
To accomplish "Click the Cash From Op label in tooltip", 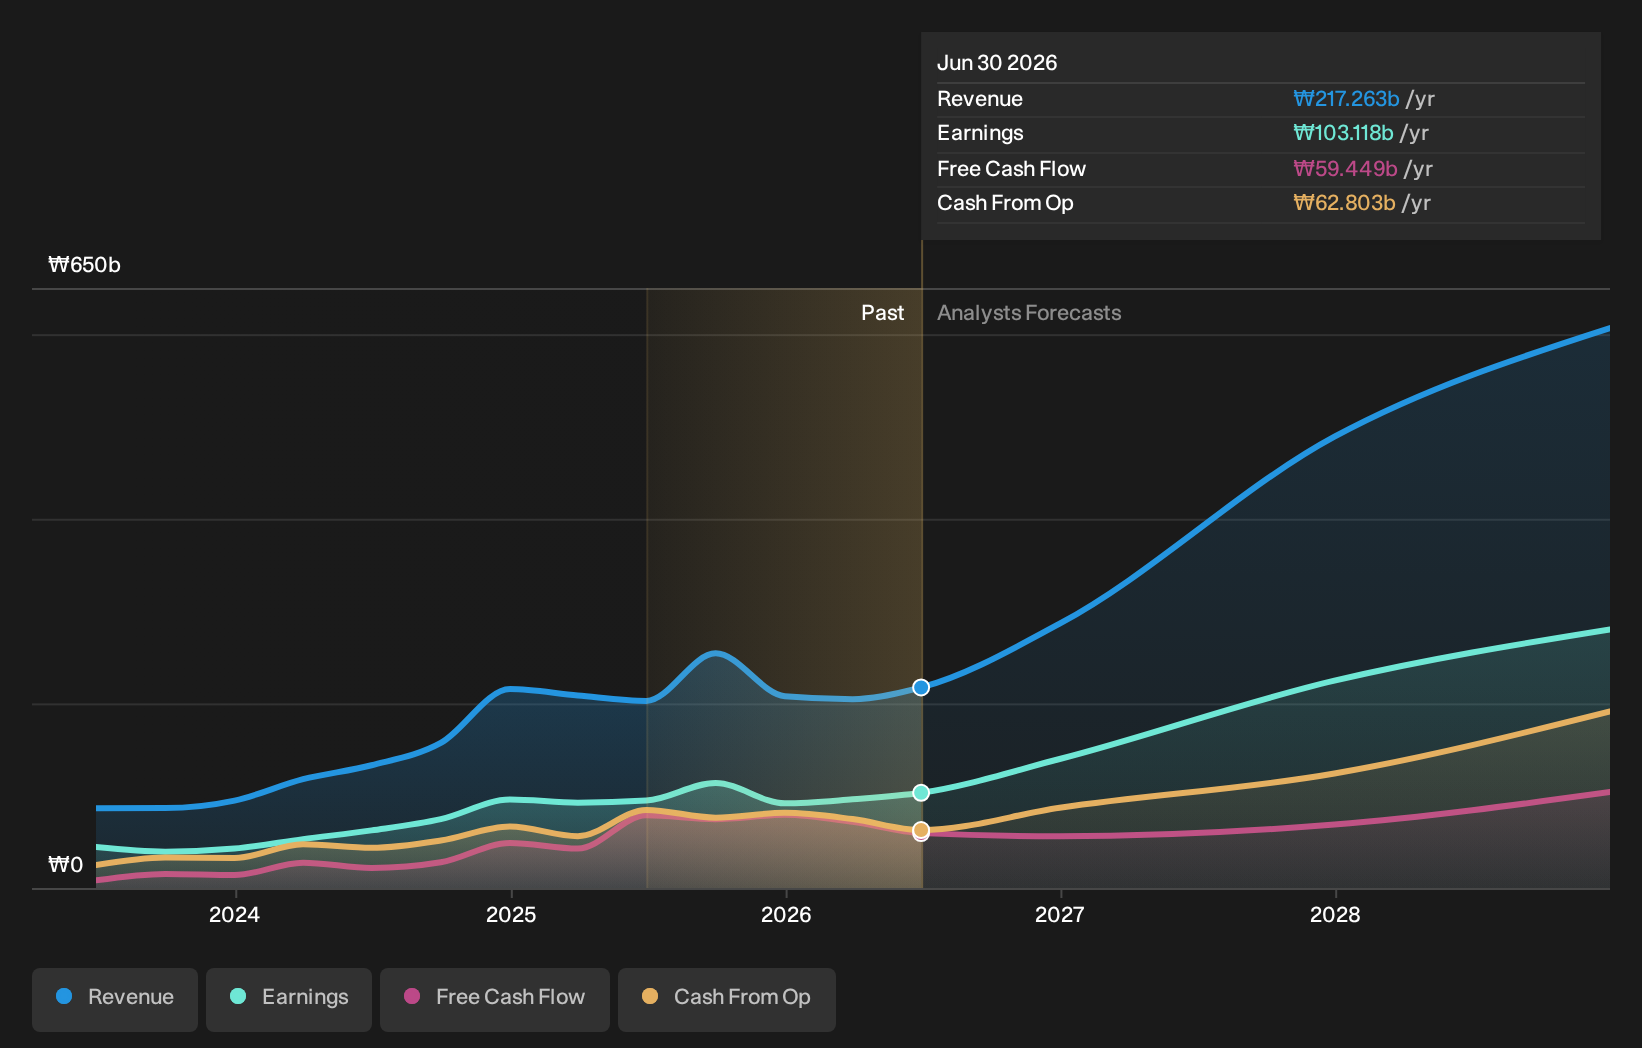I will (1005, 203).
